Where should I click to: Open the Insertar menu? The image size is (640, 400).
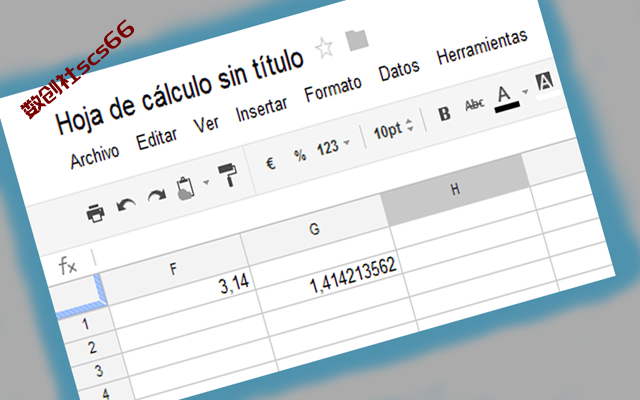pos(262,110)
